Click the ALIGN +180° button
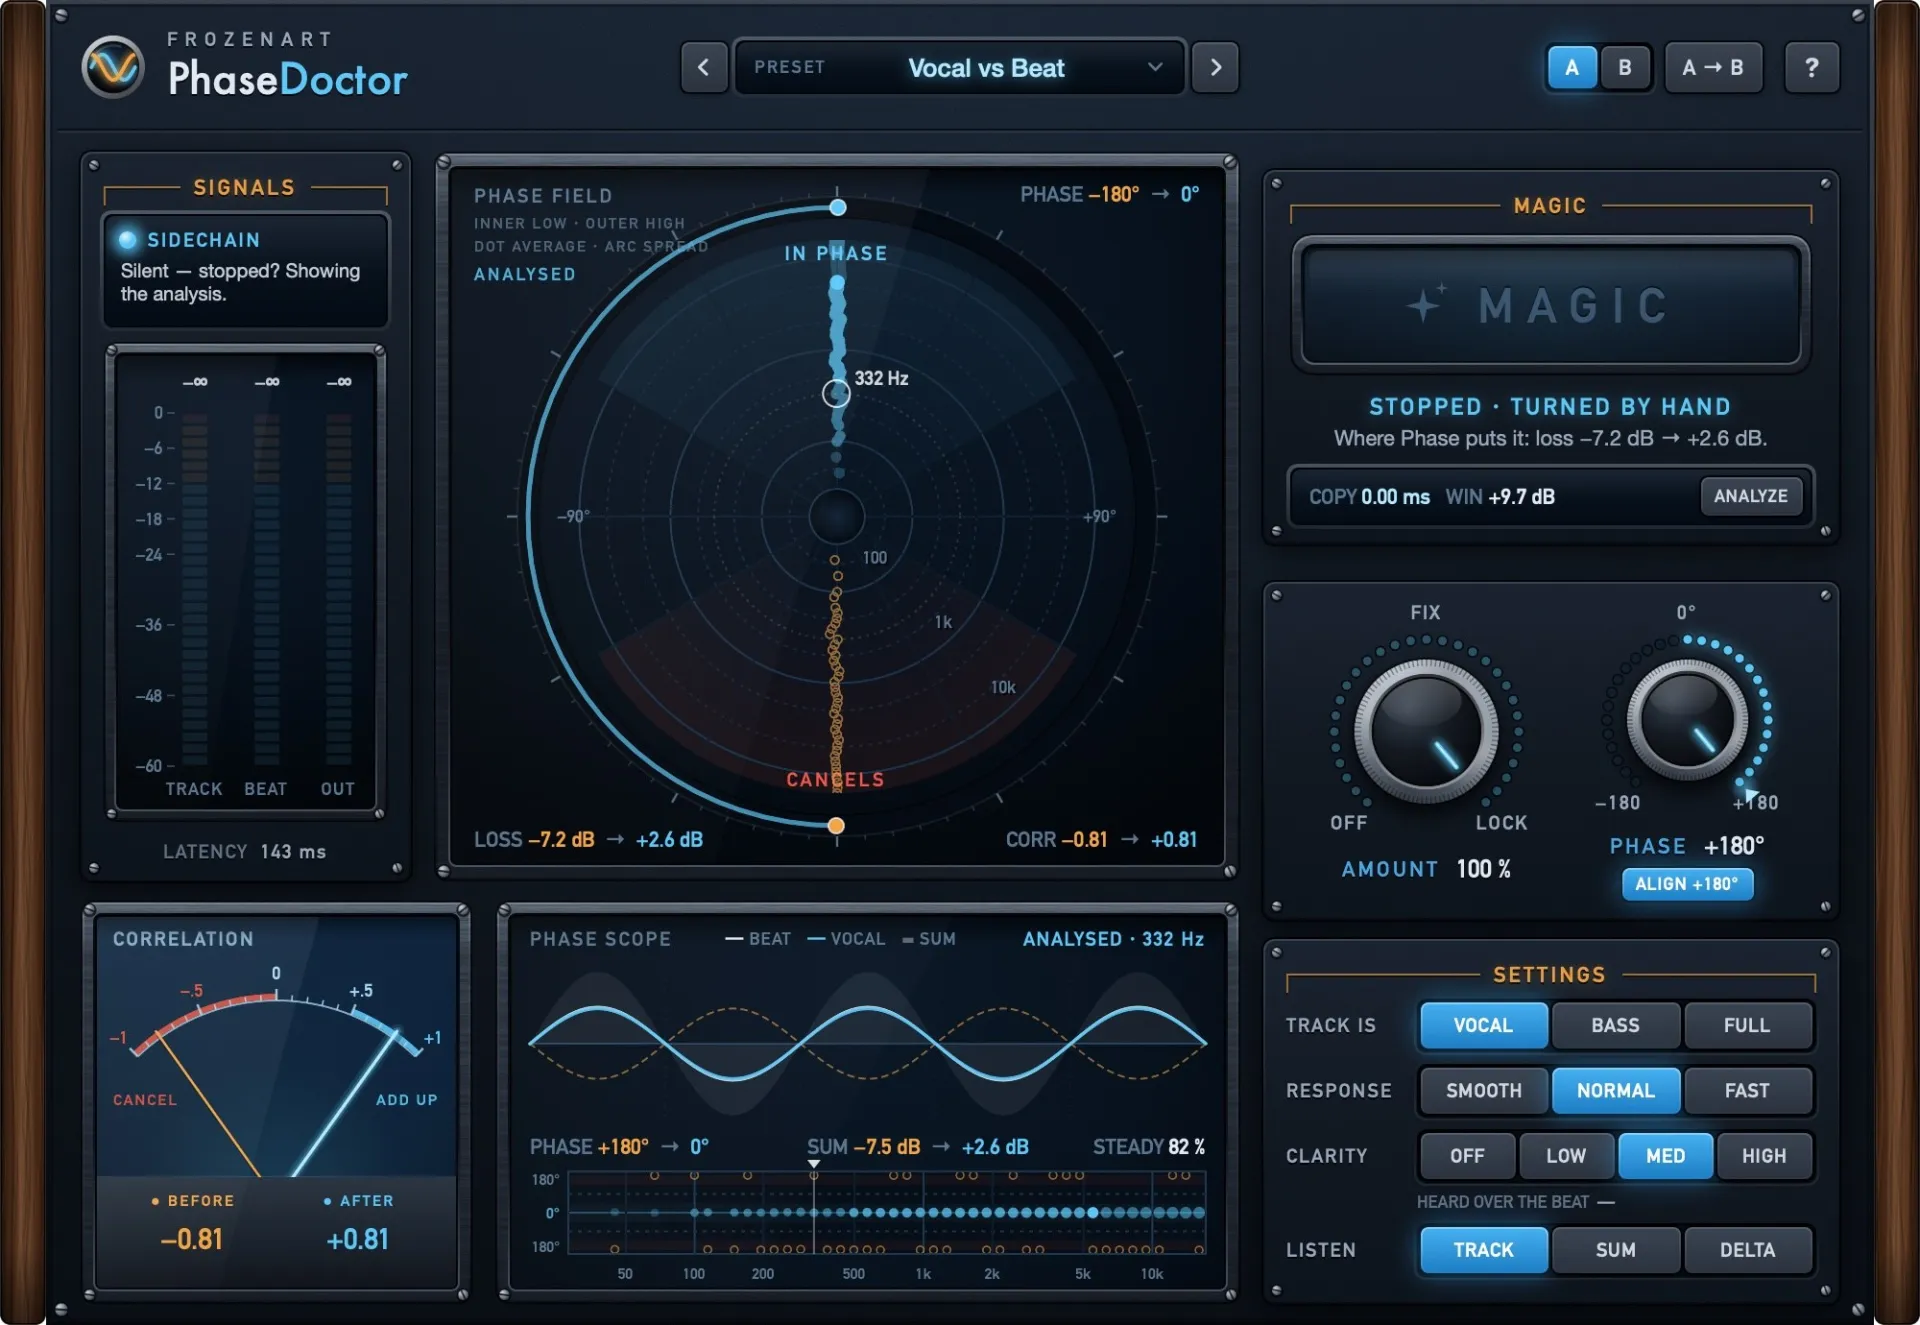1920x1325 pixels. (1687, 884)
